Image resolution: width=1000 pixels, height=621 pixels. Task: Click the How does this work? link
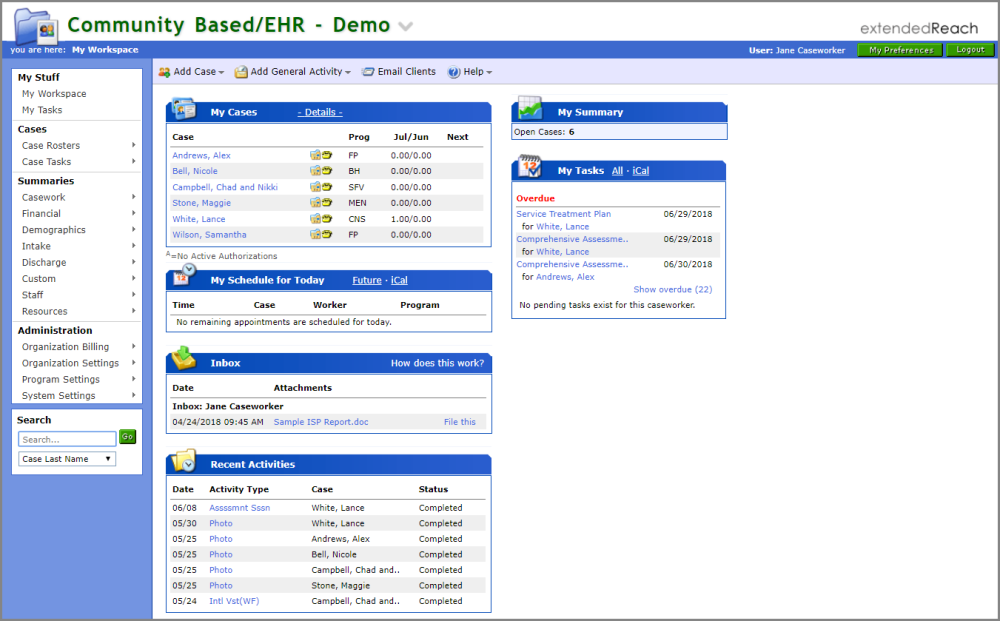coord(438,363)
